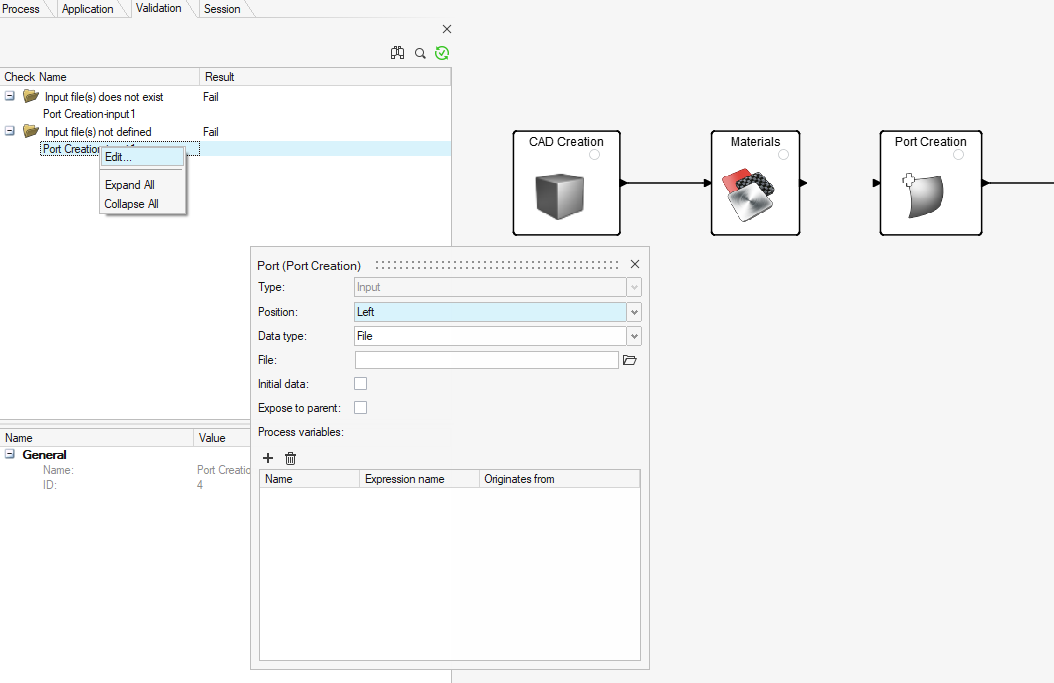Viewport: 1054px width, 683px height.
Task: Select the CAD Creation cube node
Action: (559, 195)
